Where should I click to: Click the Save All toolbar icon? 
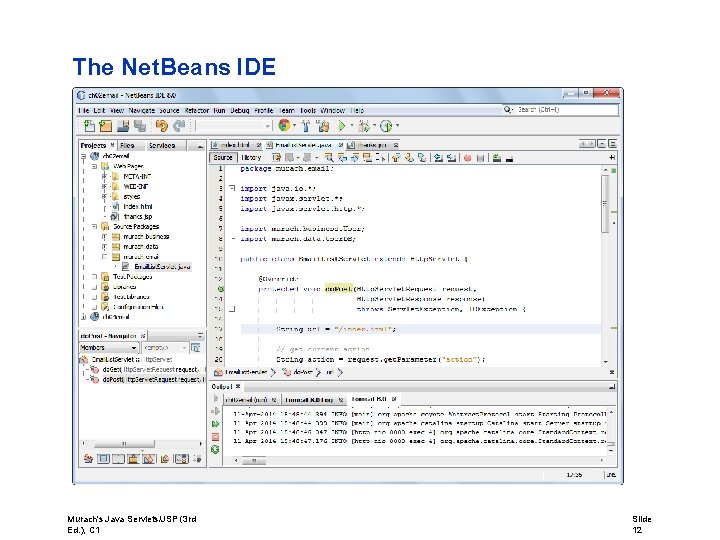pos(140,125)
